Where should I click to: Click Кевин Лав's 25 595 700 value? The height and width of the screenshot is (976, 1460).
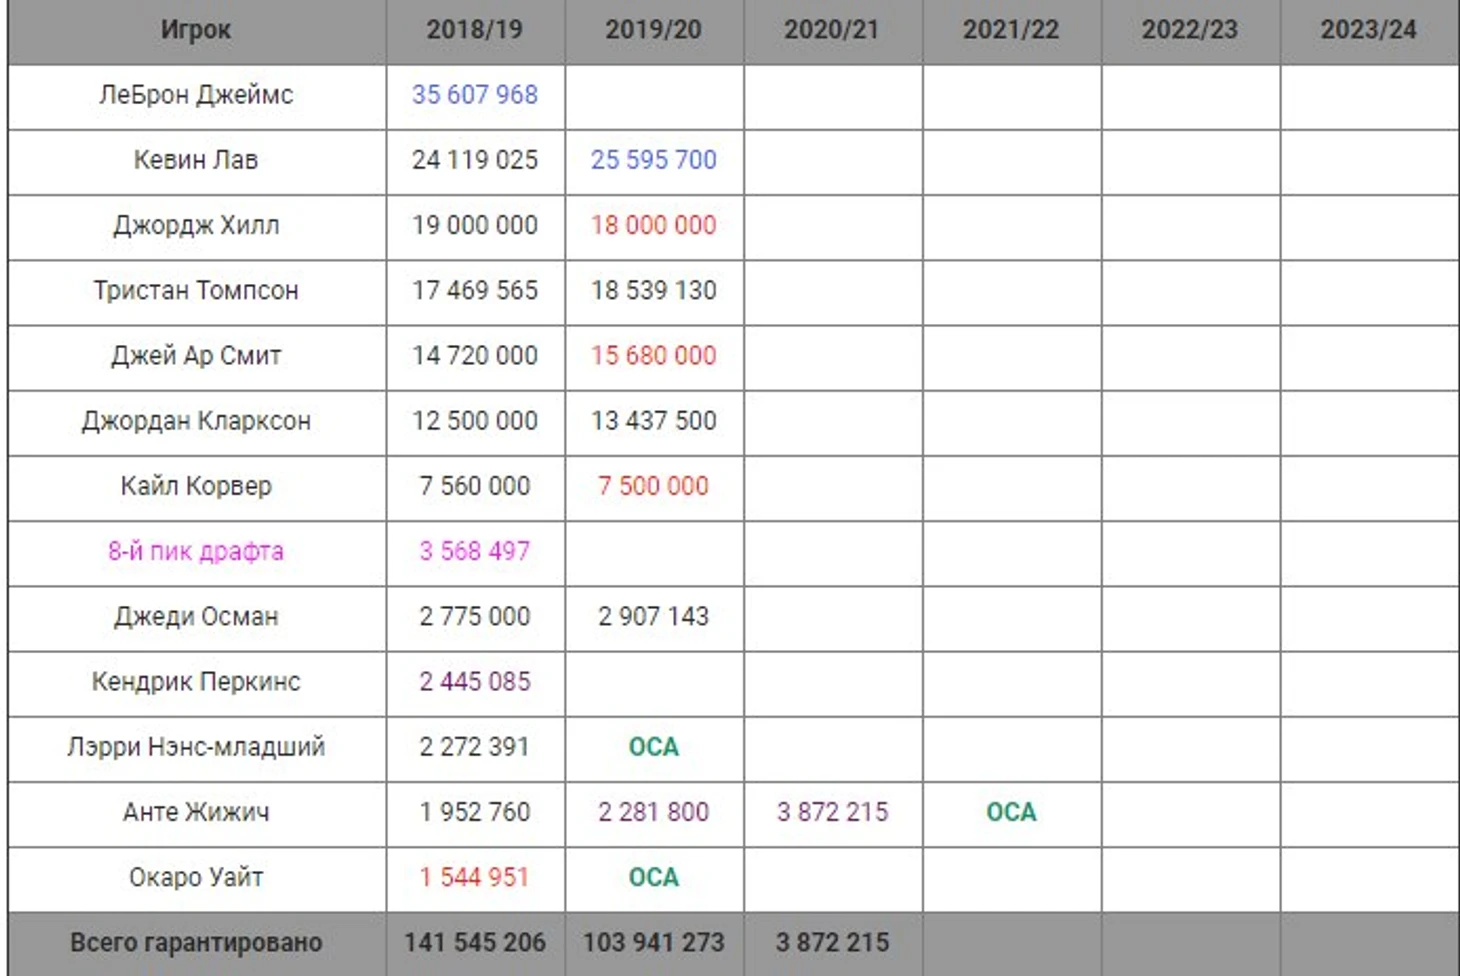(654, 160)
